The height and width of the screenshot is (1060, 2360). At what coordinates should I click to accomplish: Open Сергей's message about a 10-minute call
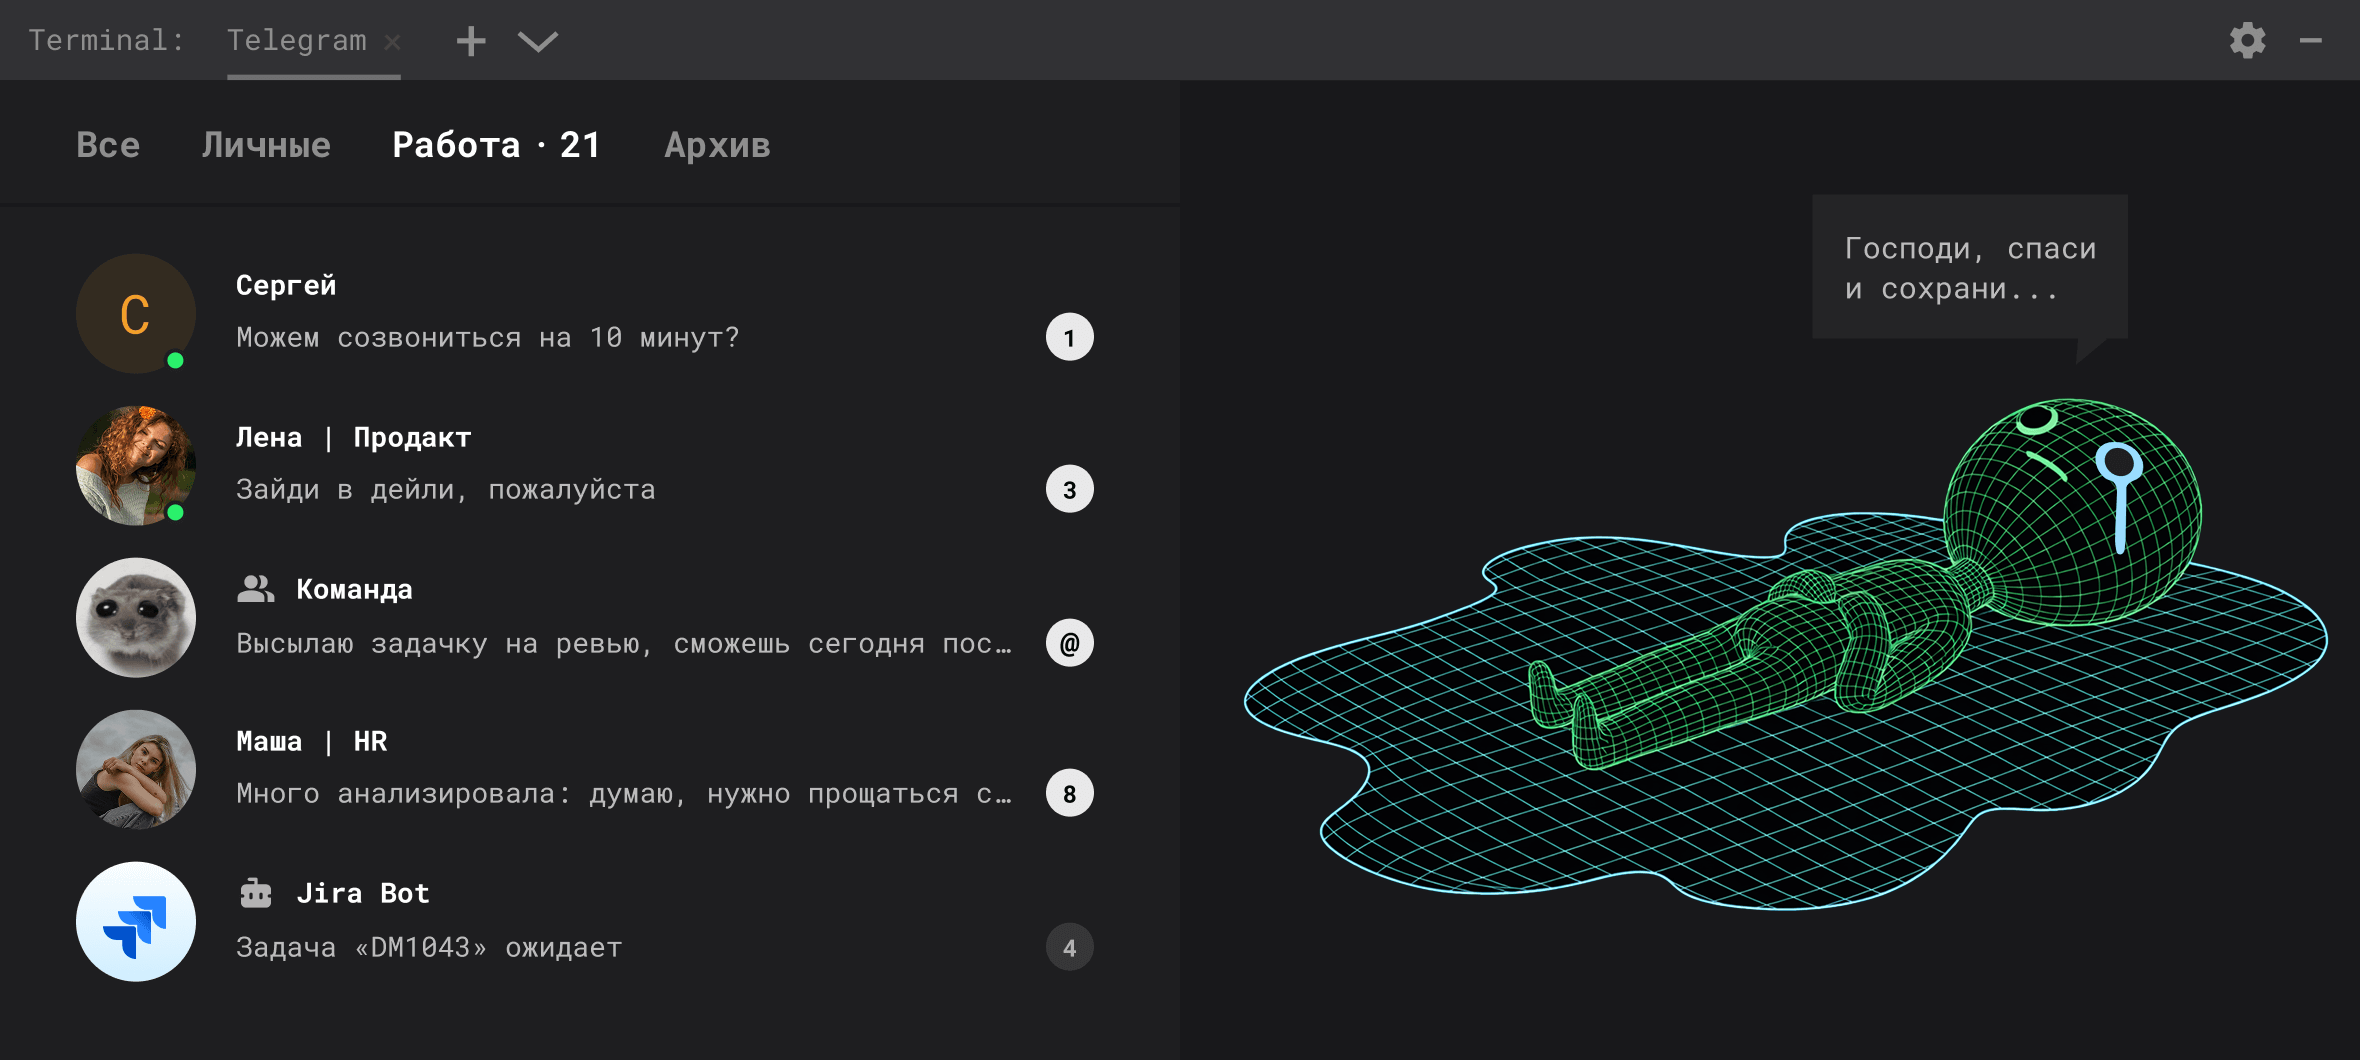(x=488, y=338)
